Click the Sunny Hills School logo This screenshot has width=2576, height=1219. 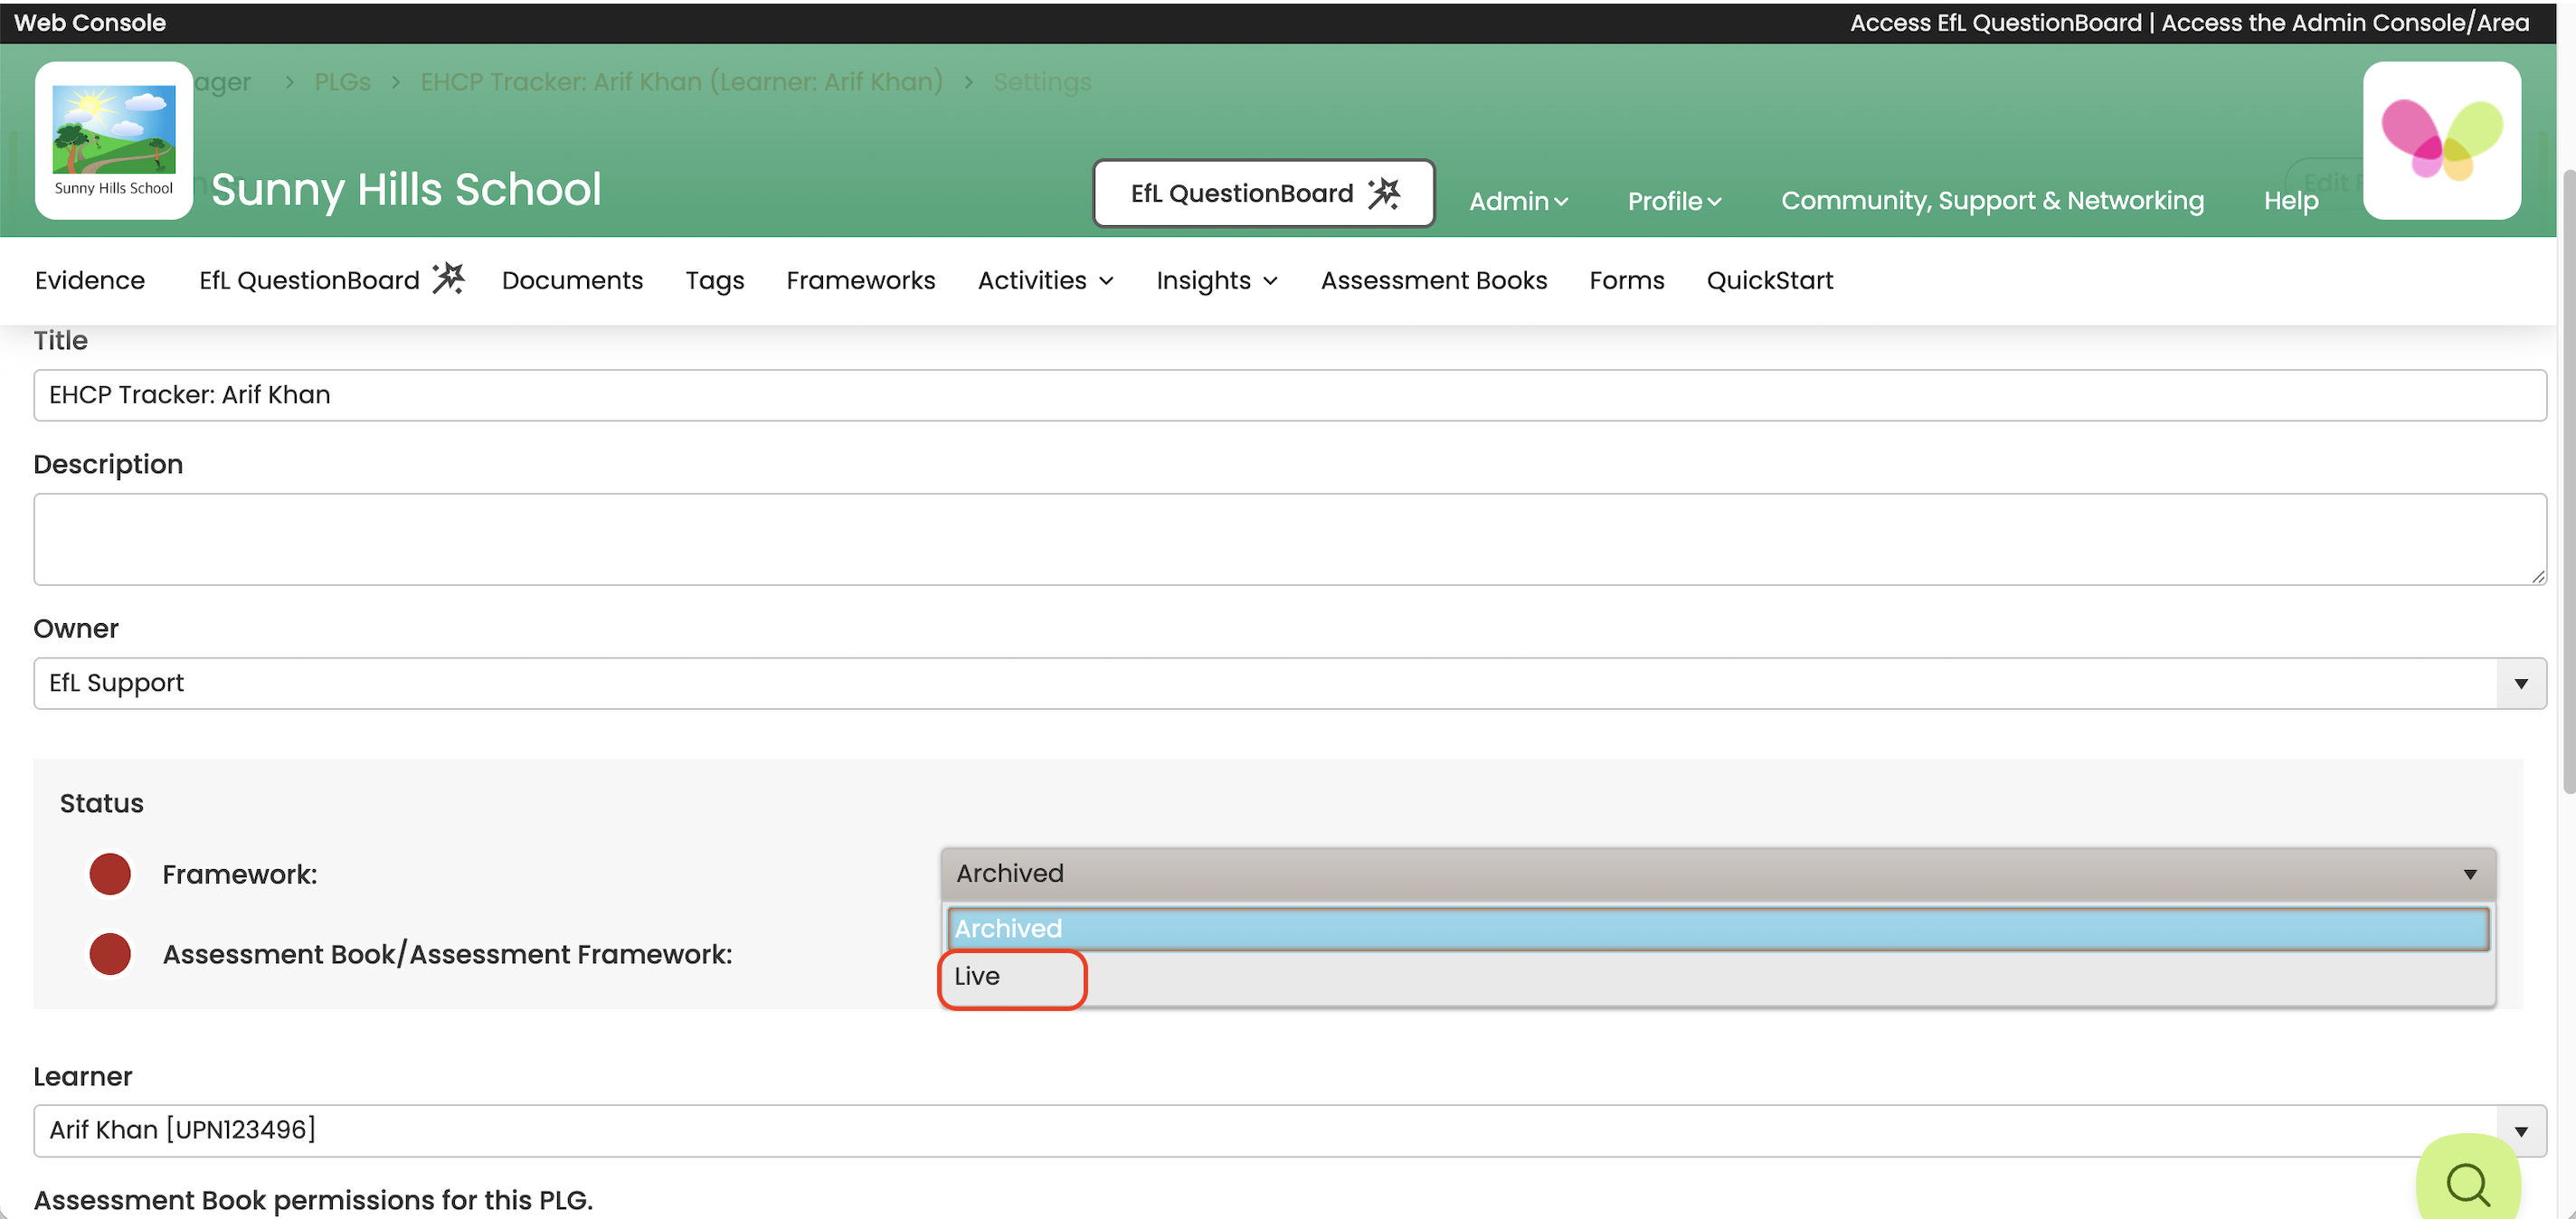pos(113,140)
